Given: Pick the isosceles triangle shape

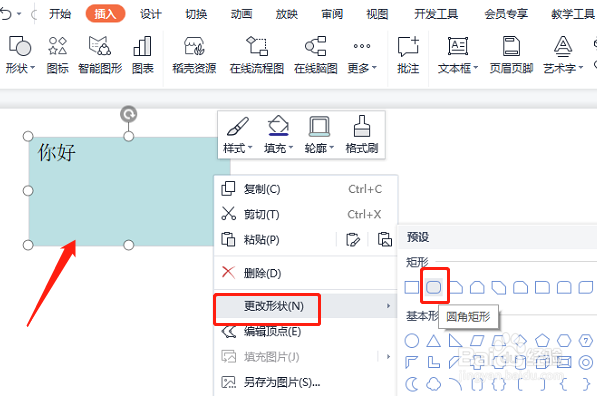Looking at the screenshot, I should tap(433, 341).
